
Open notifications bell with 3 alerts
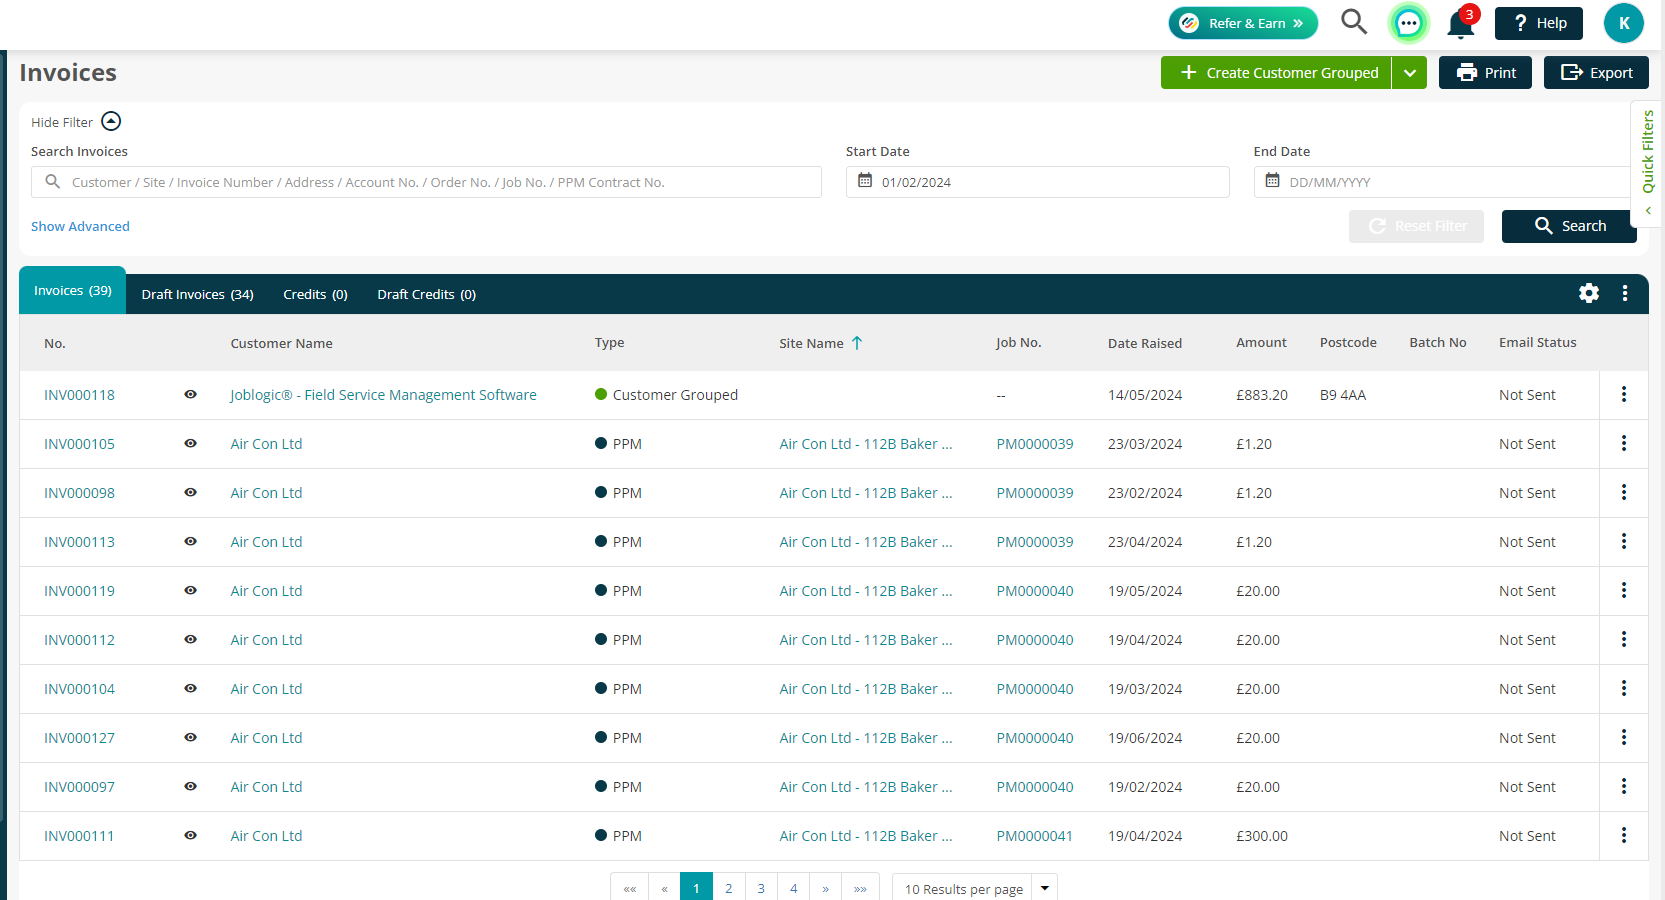[x=1461, y=23]
